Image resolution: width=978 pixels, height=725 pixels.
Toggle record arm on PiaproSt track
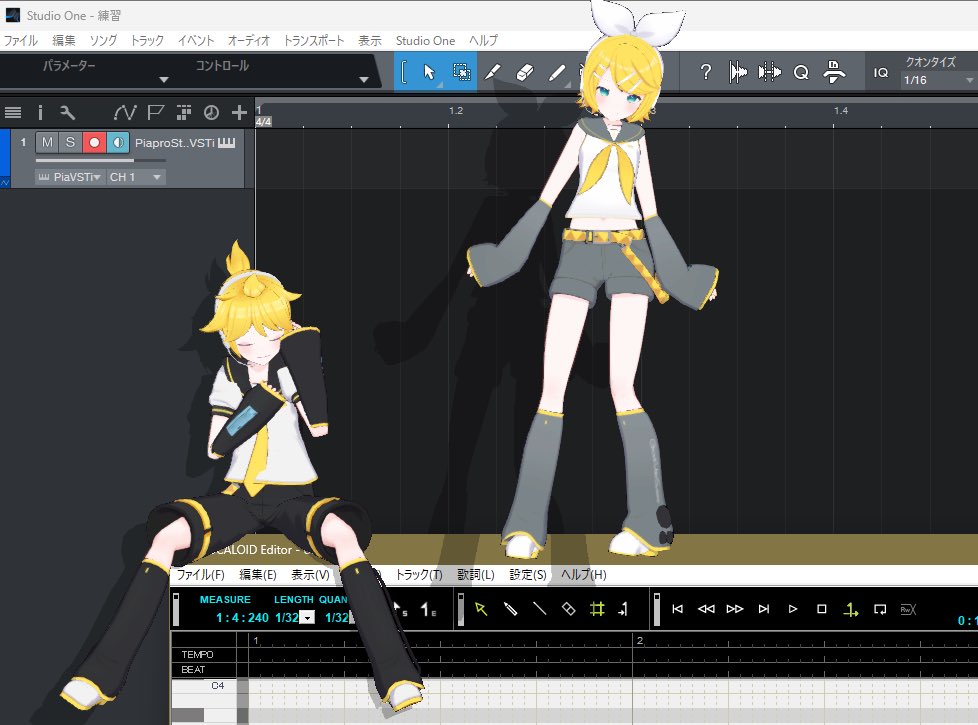tap(94, 142)
